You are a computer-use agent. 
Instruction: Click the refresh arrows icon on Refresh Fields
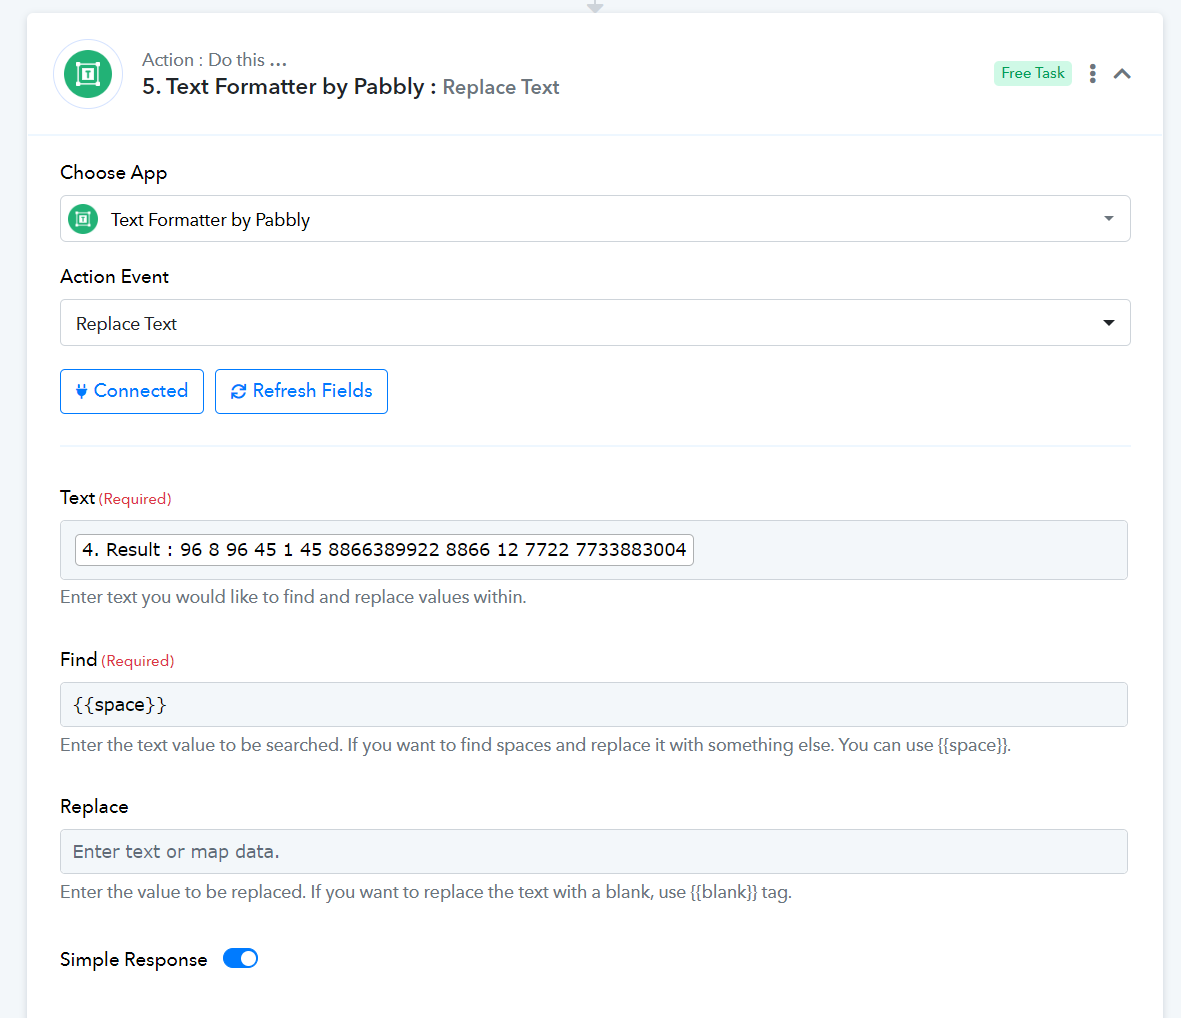click(x=238, y=391)
